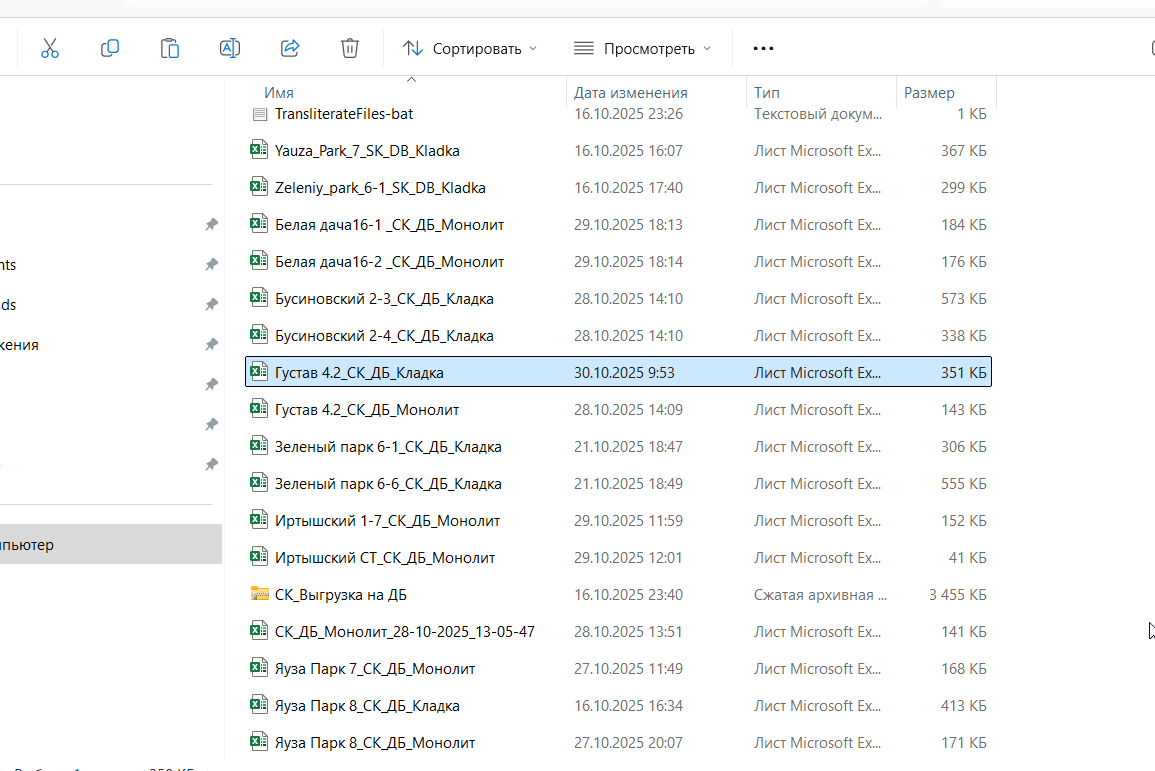Click the Сжатая архивная type cell
Image resolution: width=1155 pixels, height=771 pixels.
pyautogui.click(x=820, y=595)
